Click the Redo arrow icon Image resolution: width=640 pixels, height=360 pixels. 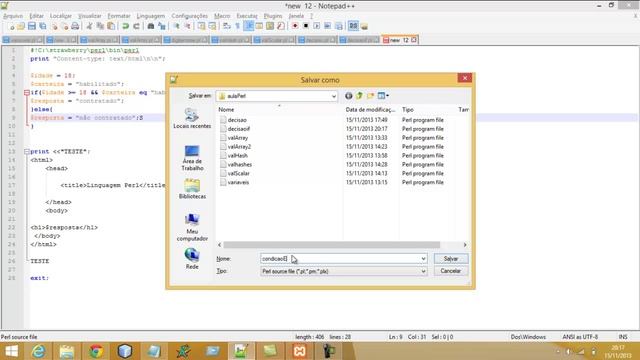(x=136, y=27)
